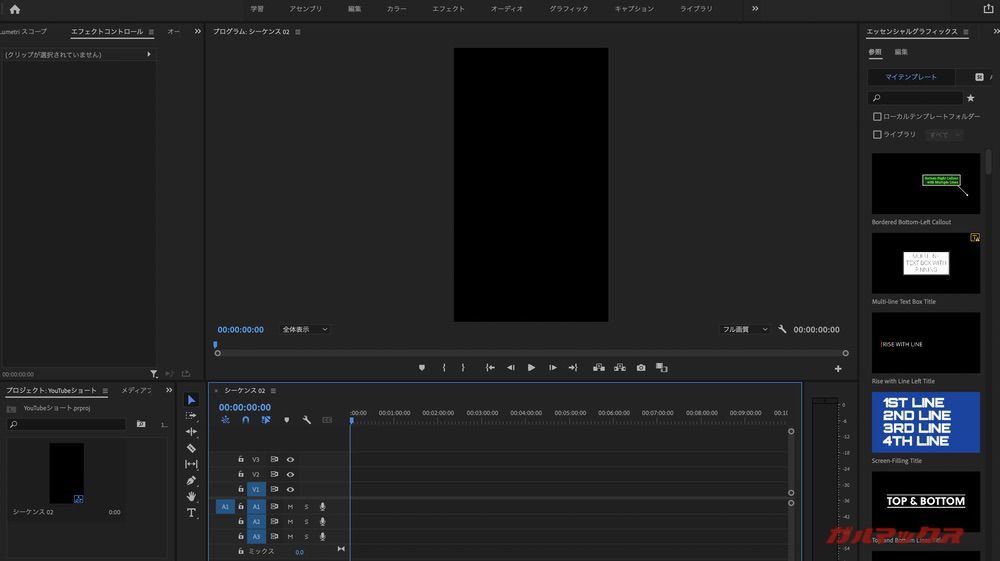The width and height of the screenshot is (1000, 561).
Task: Select the Hand tool
Action: [x=191, y=497]
